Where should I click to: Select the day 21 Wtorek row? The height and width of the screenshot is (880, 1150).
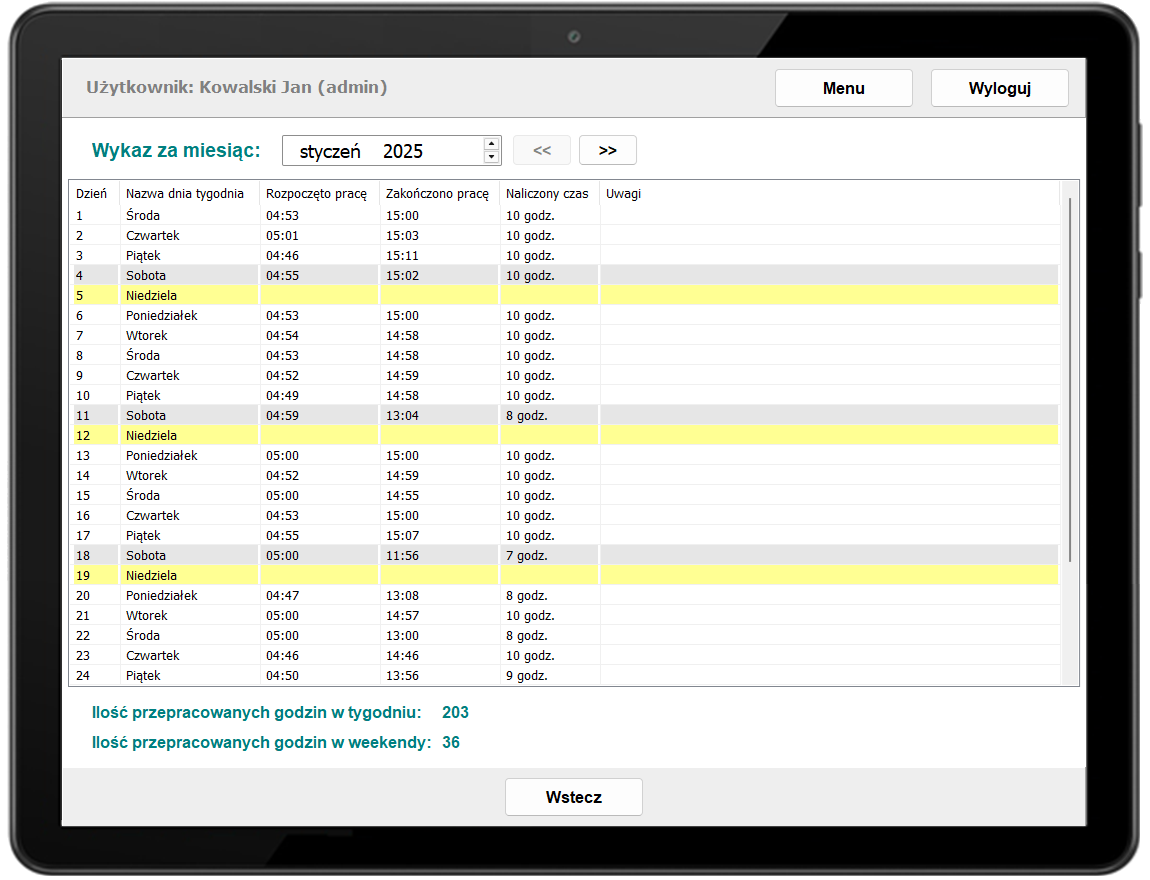[x=565, y=615]
